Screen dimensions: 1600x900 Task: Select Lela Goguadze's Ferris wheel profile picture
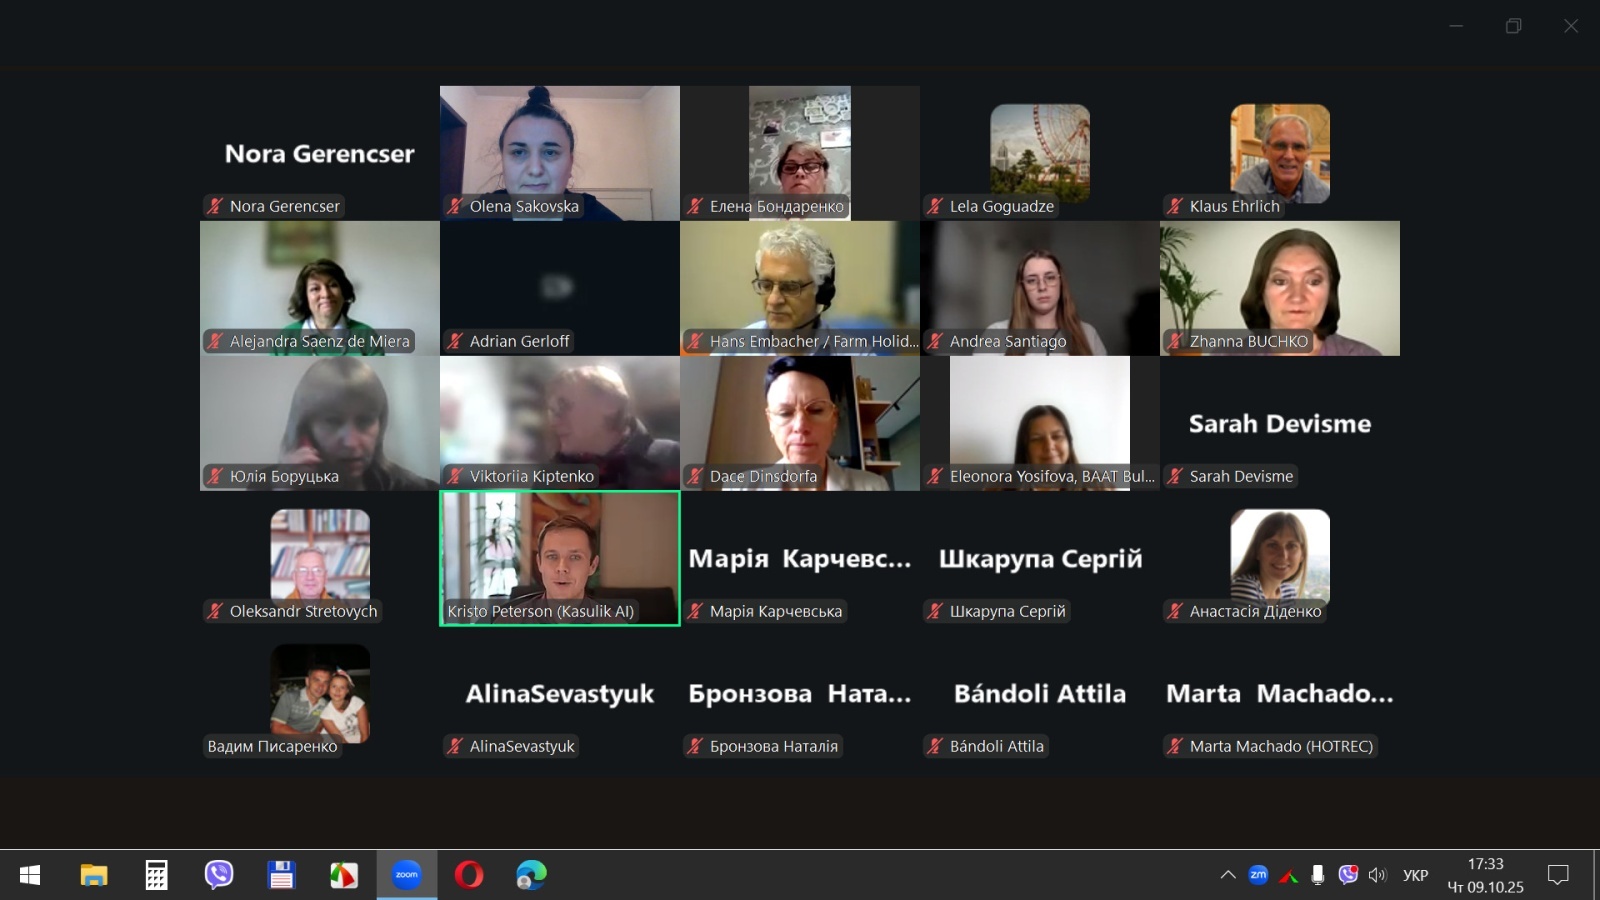(x=1040, y=150)
